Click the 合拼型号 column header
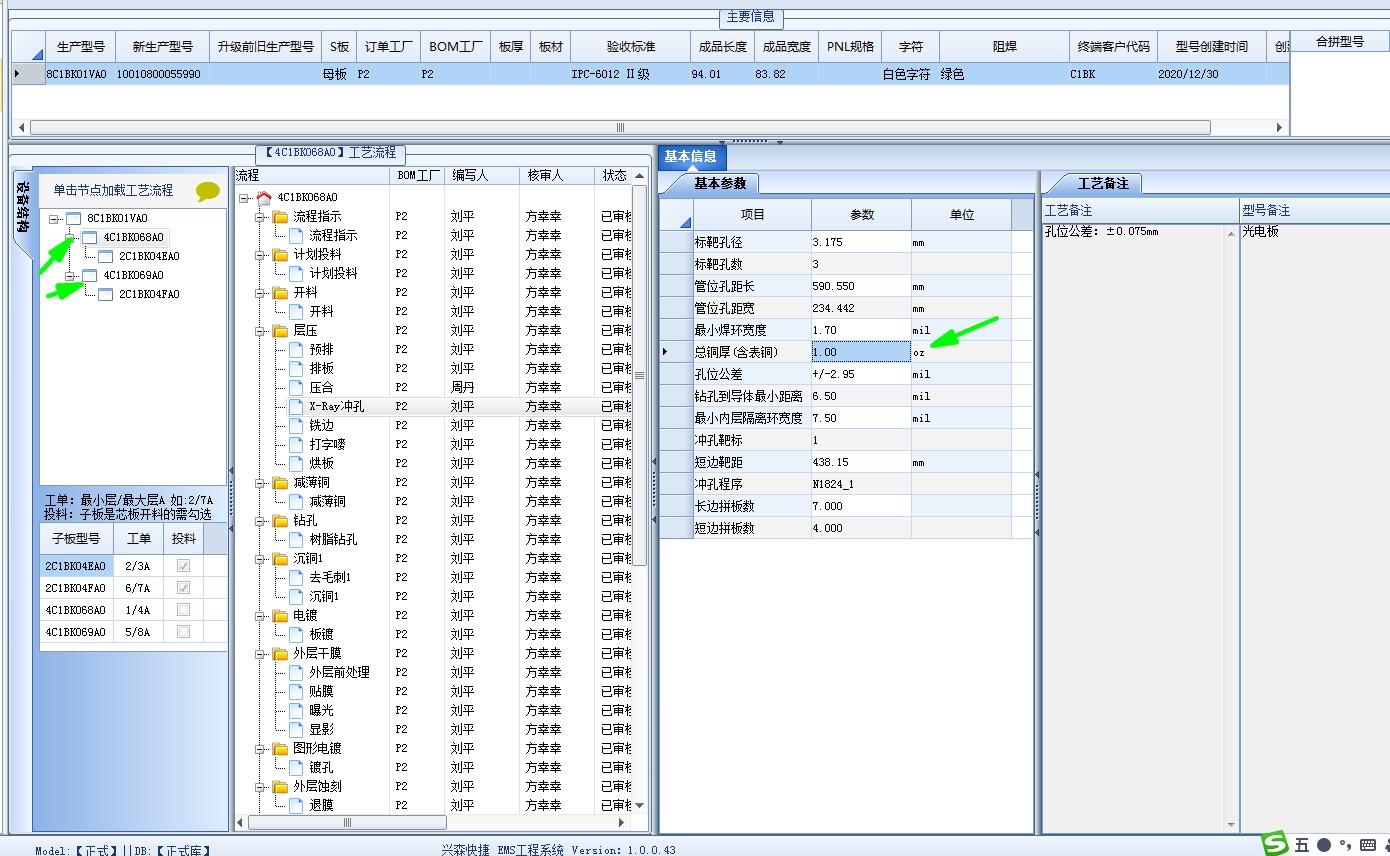This screenshot has height=856, width=1390. click(1340, 42)
